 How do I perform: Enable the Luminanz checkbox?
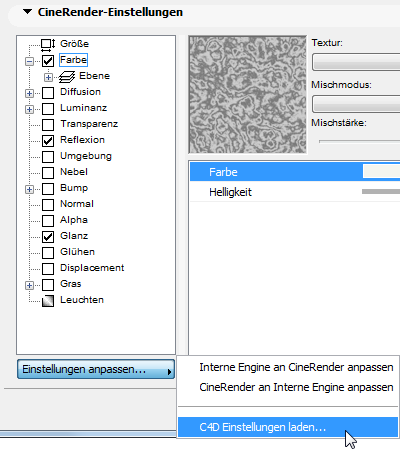point(48,109)
